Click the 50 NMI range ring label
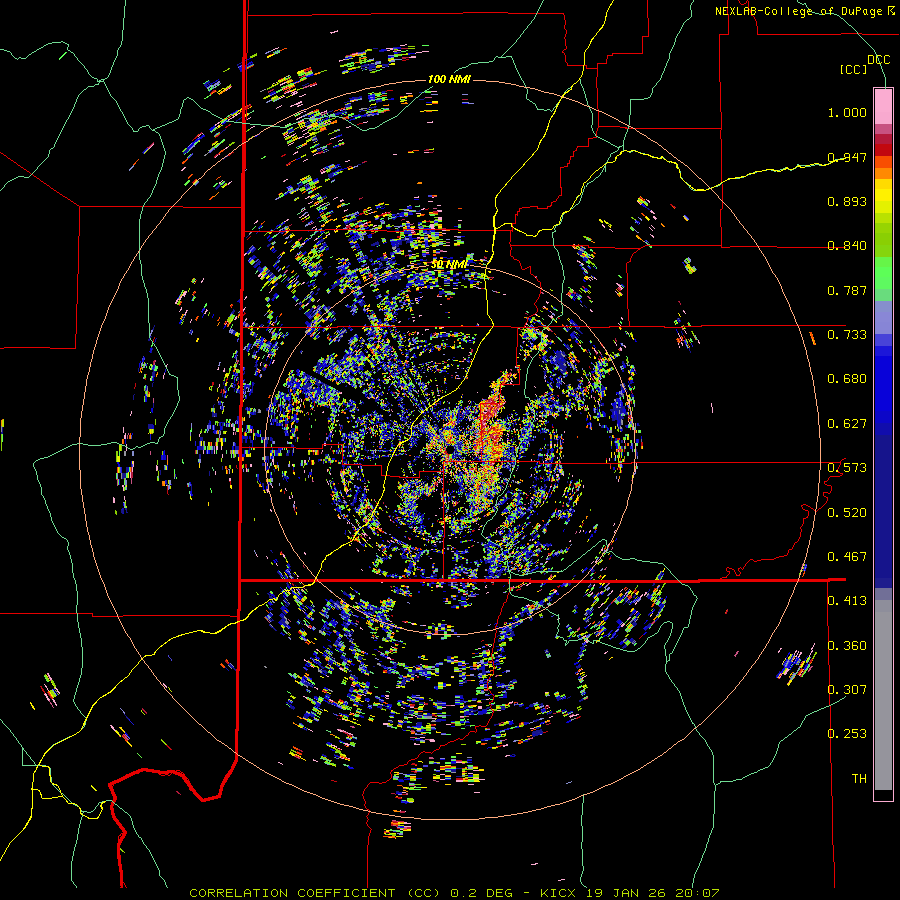 pyautogui.click(x=449, y=265)
